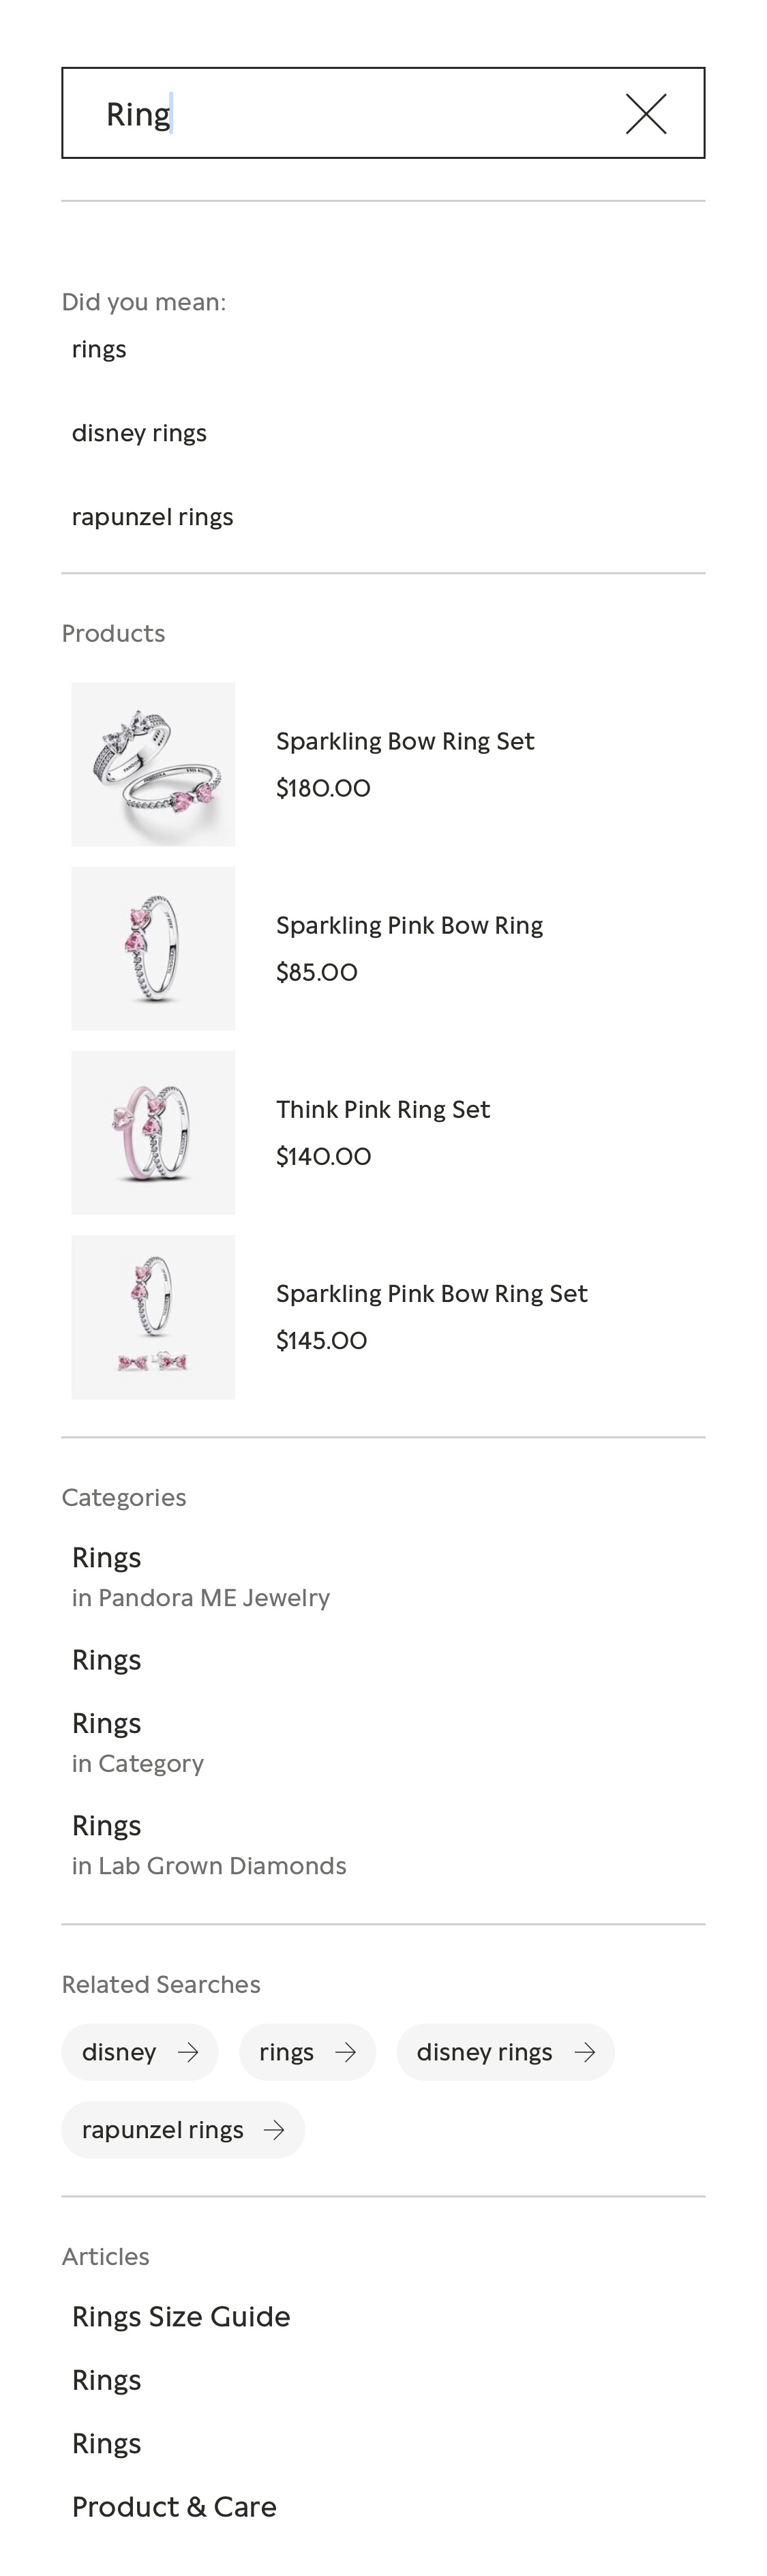The image size is (767, 2576).
Task: Click into the Ring search field
Action: [x=340, y=114]
